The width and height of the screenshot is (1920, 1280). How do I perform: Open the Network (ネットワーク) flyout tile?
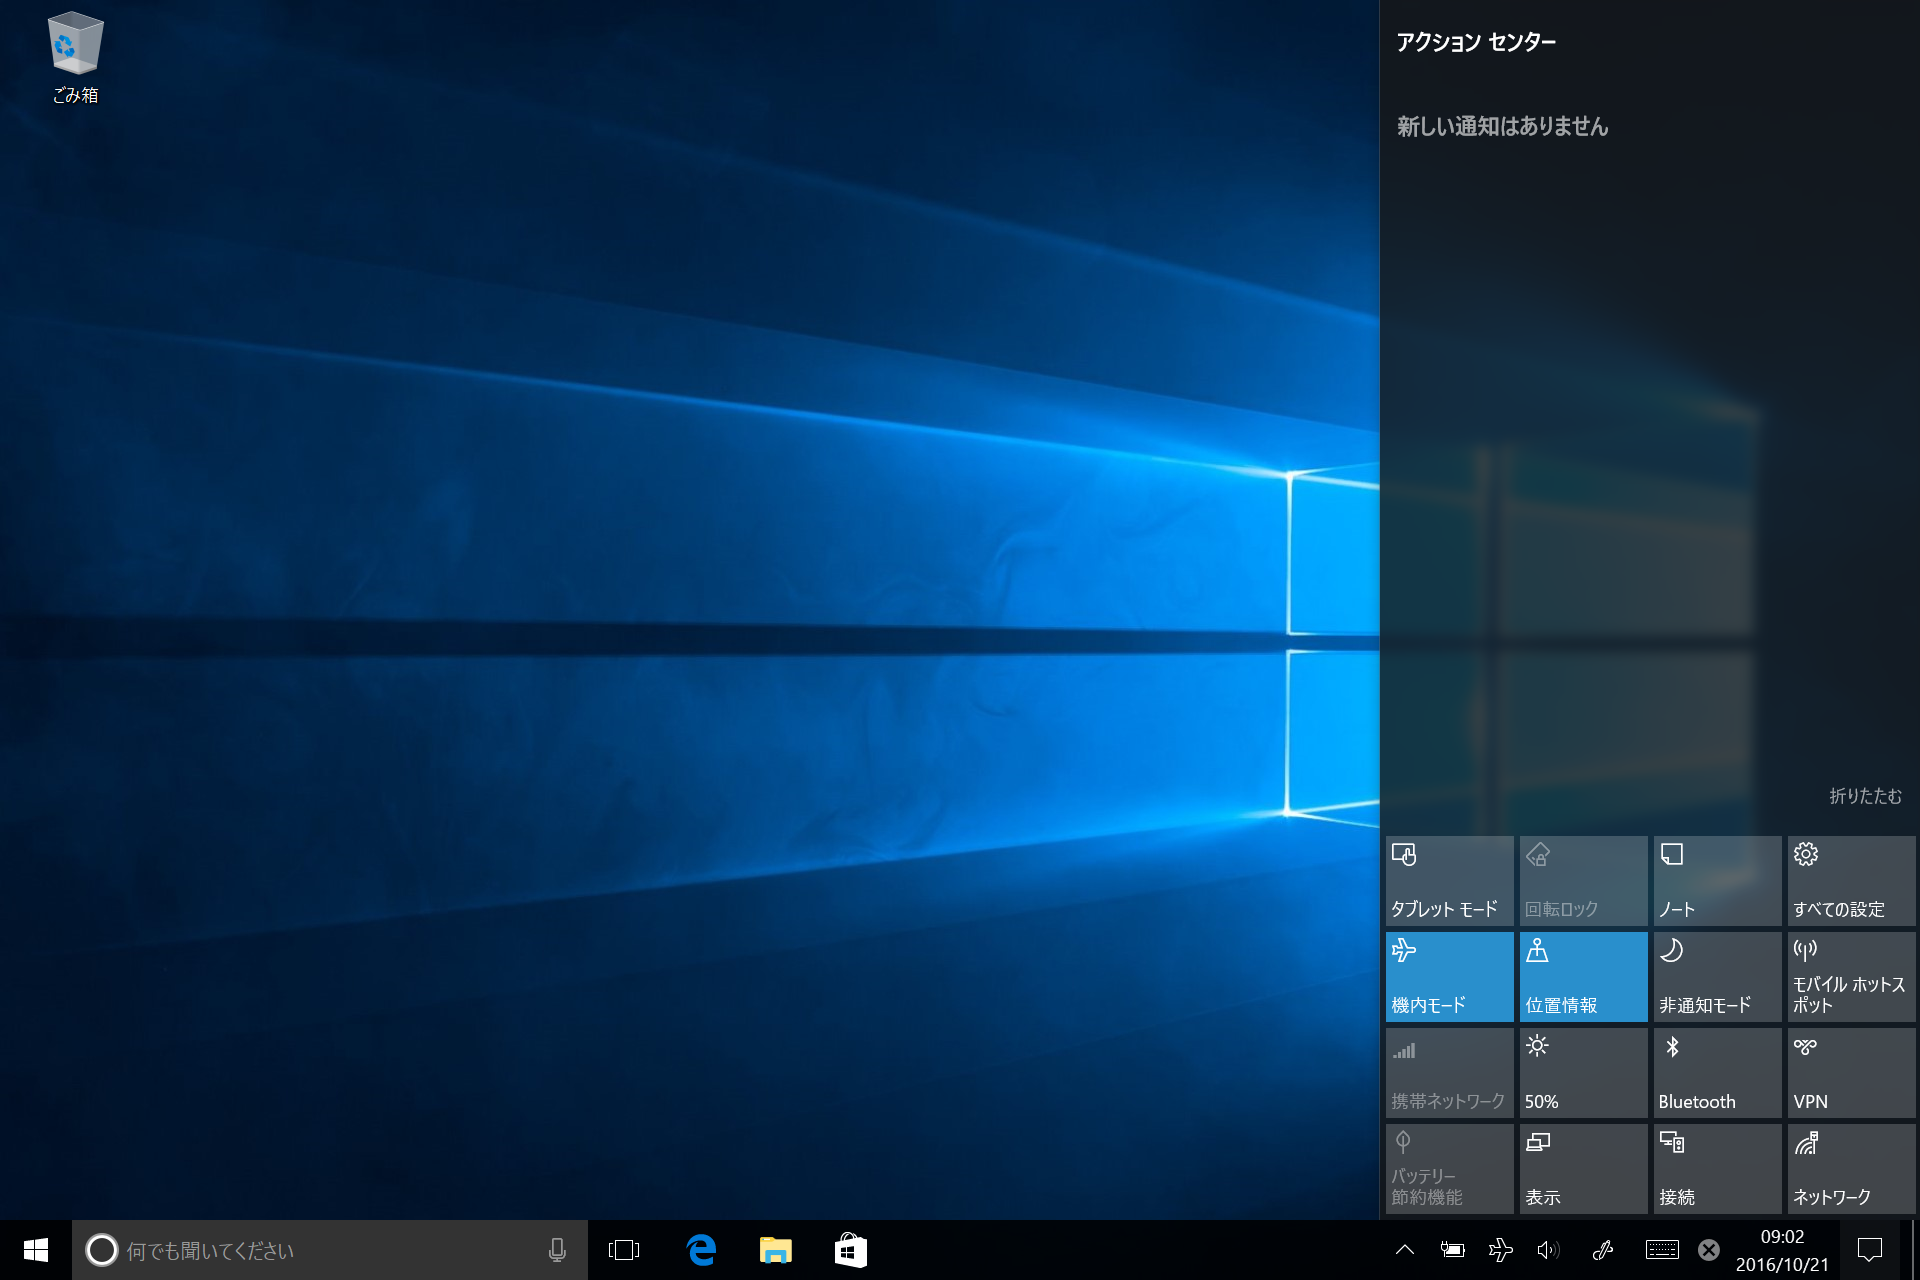click(1851, 1169)
